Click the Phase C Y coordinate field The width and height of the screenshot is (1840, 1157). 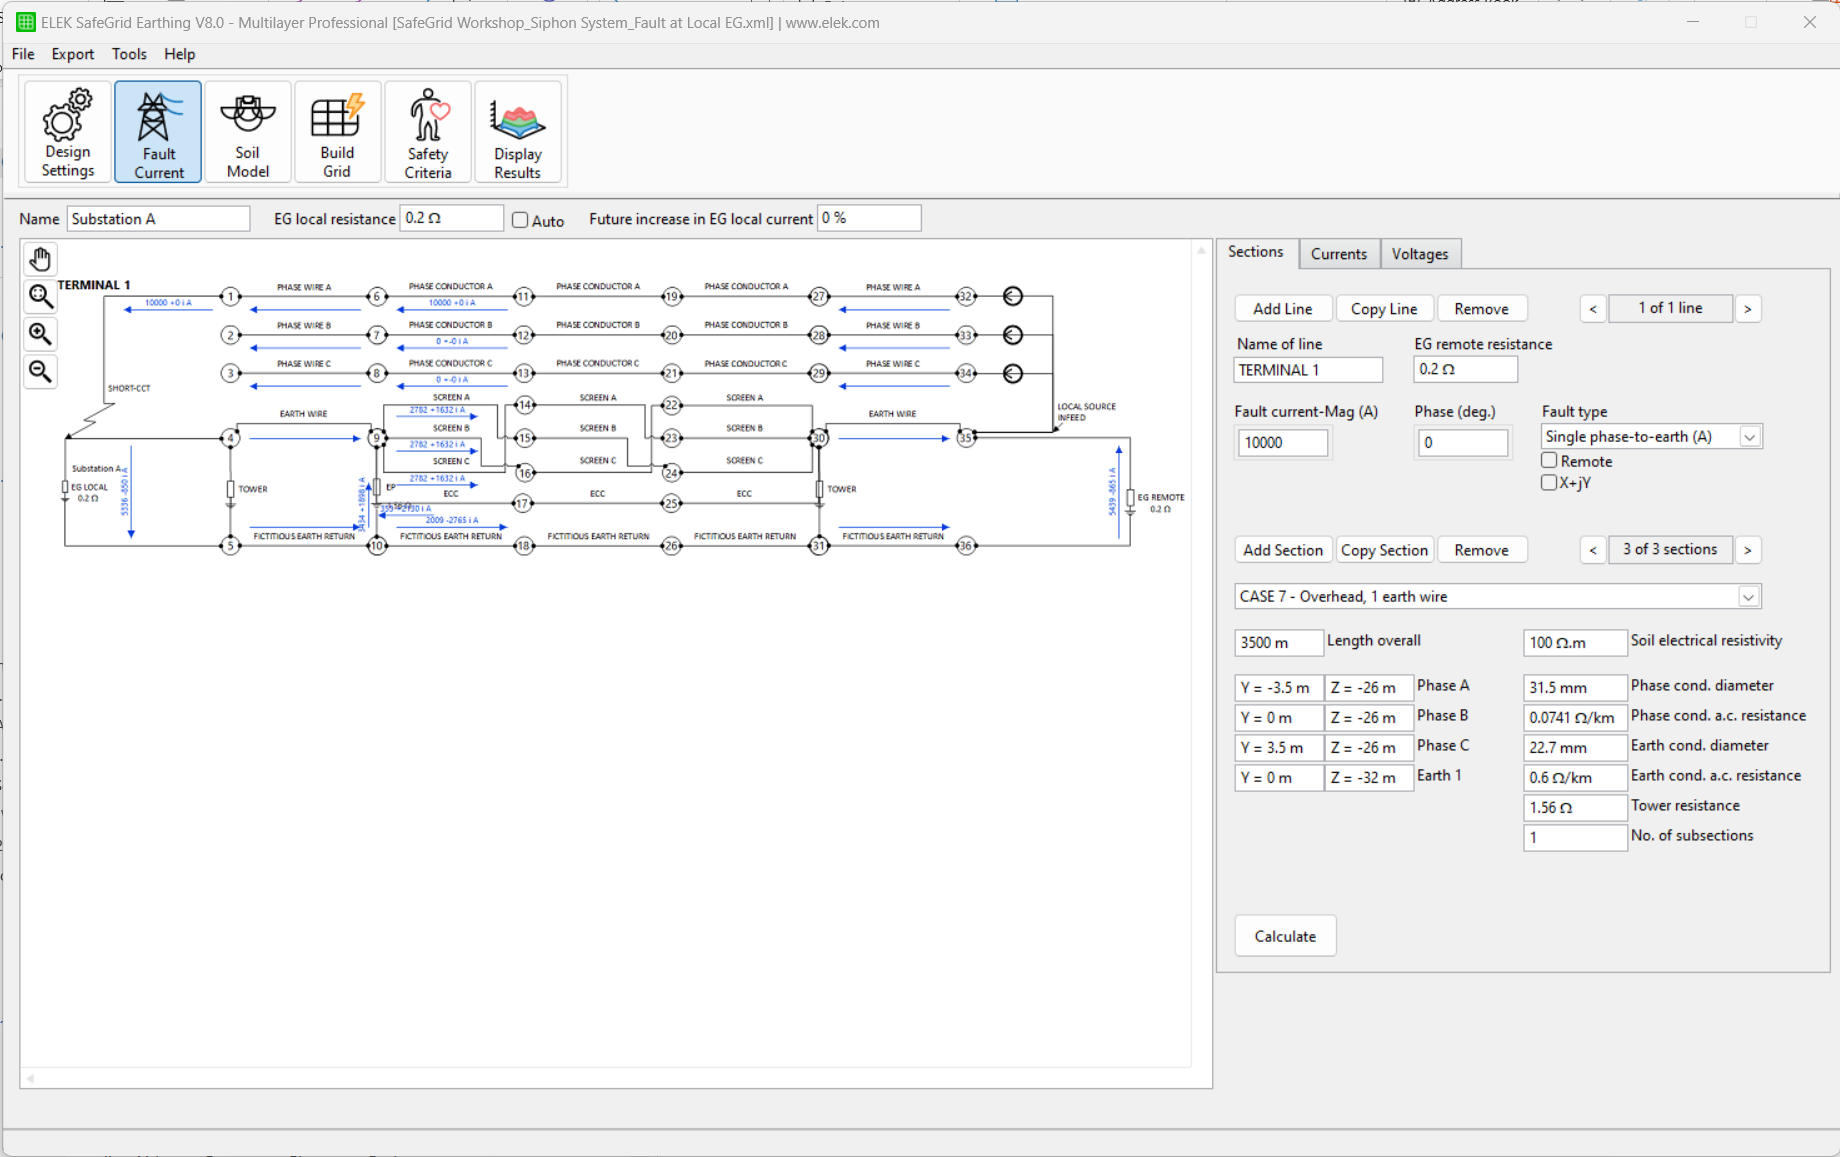pyautogui.click(x=1279, y=748)
